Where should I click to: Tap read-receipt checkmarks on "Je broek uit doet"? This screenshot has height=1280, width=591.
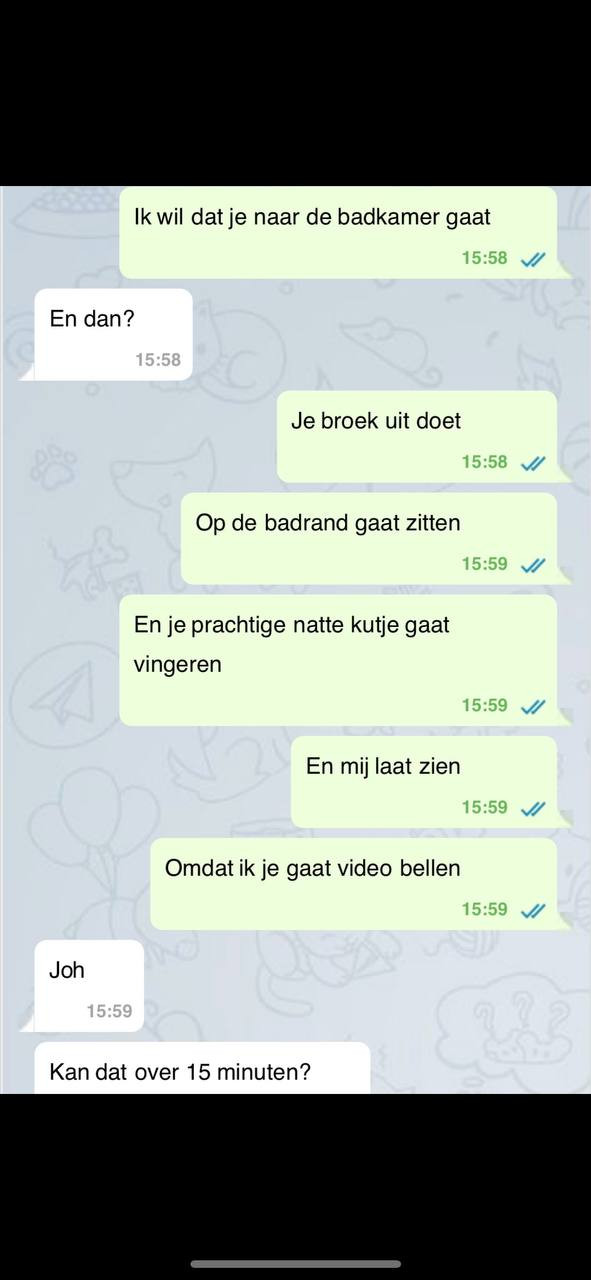(533, 463)
